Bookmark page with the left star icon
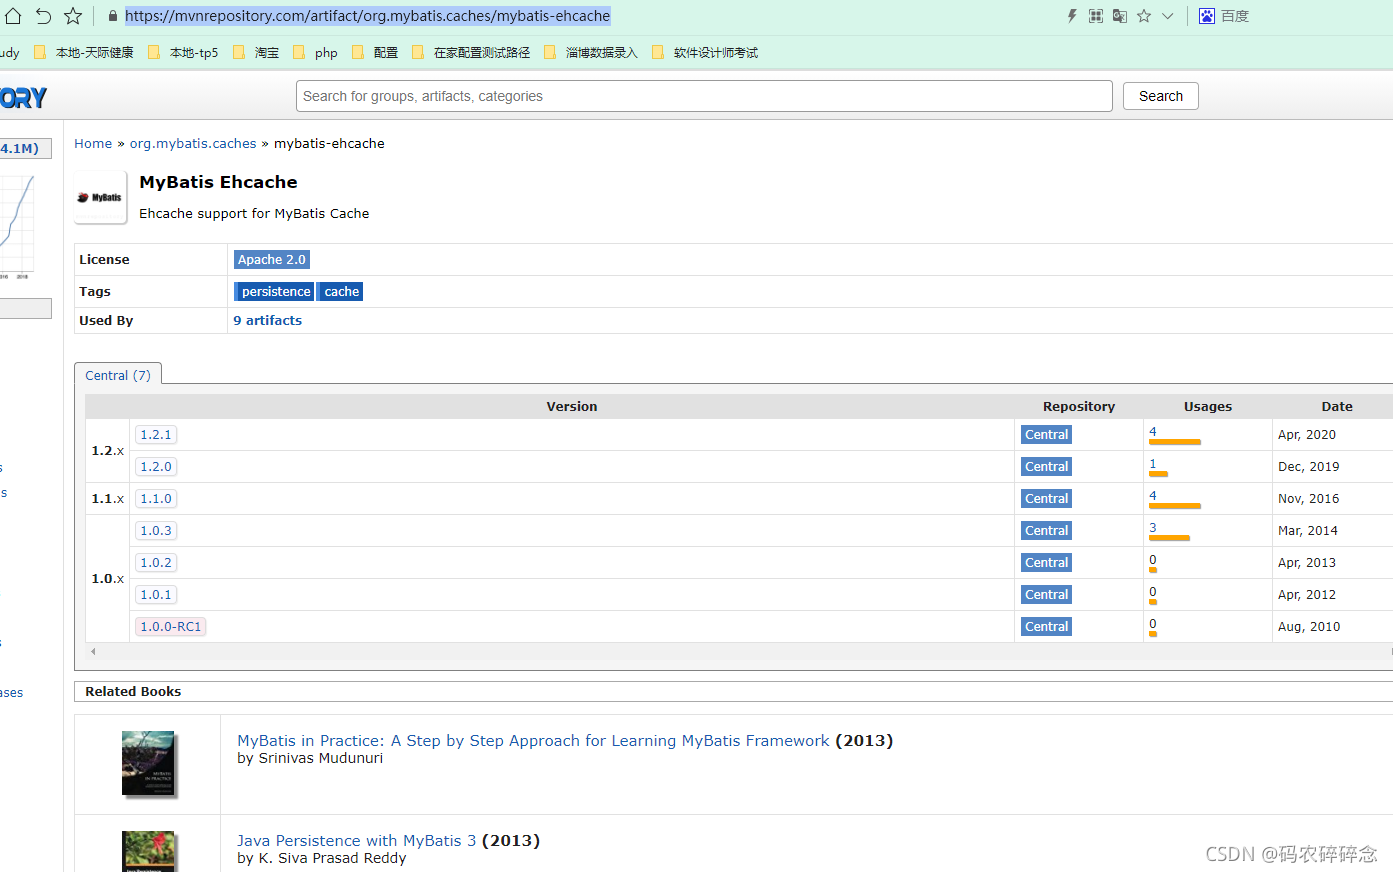 [73, 16]
